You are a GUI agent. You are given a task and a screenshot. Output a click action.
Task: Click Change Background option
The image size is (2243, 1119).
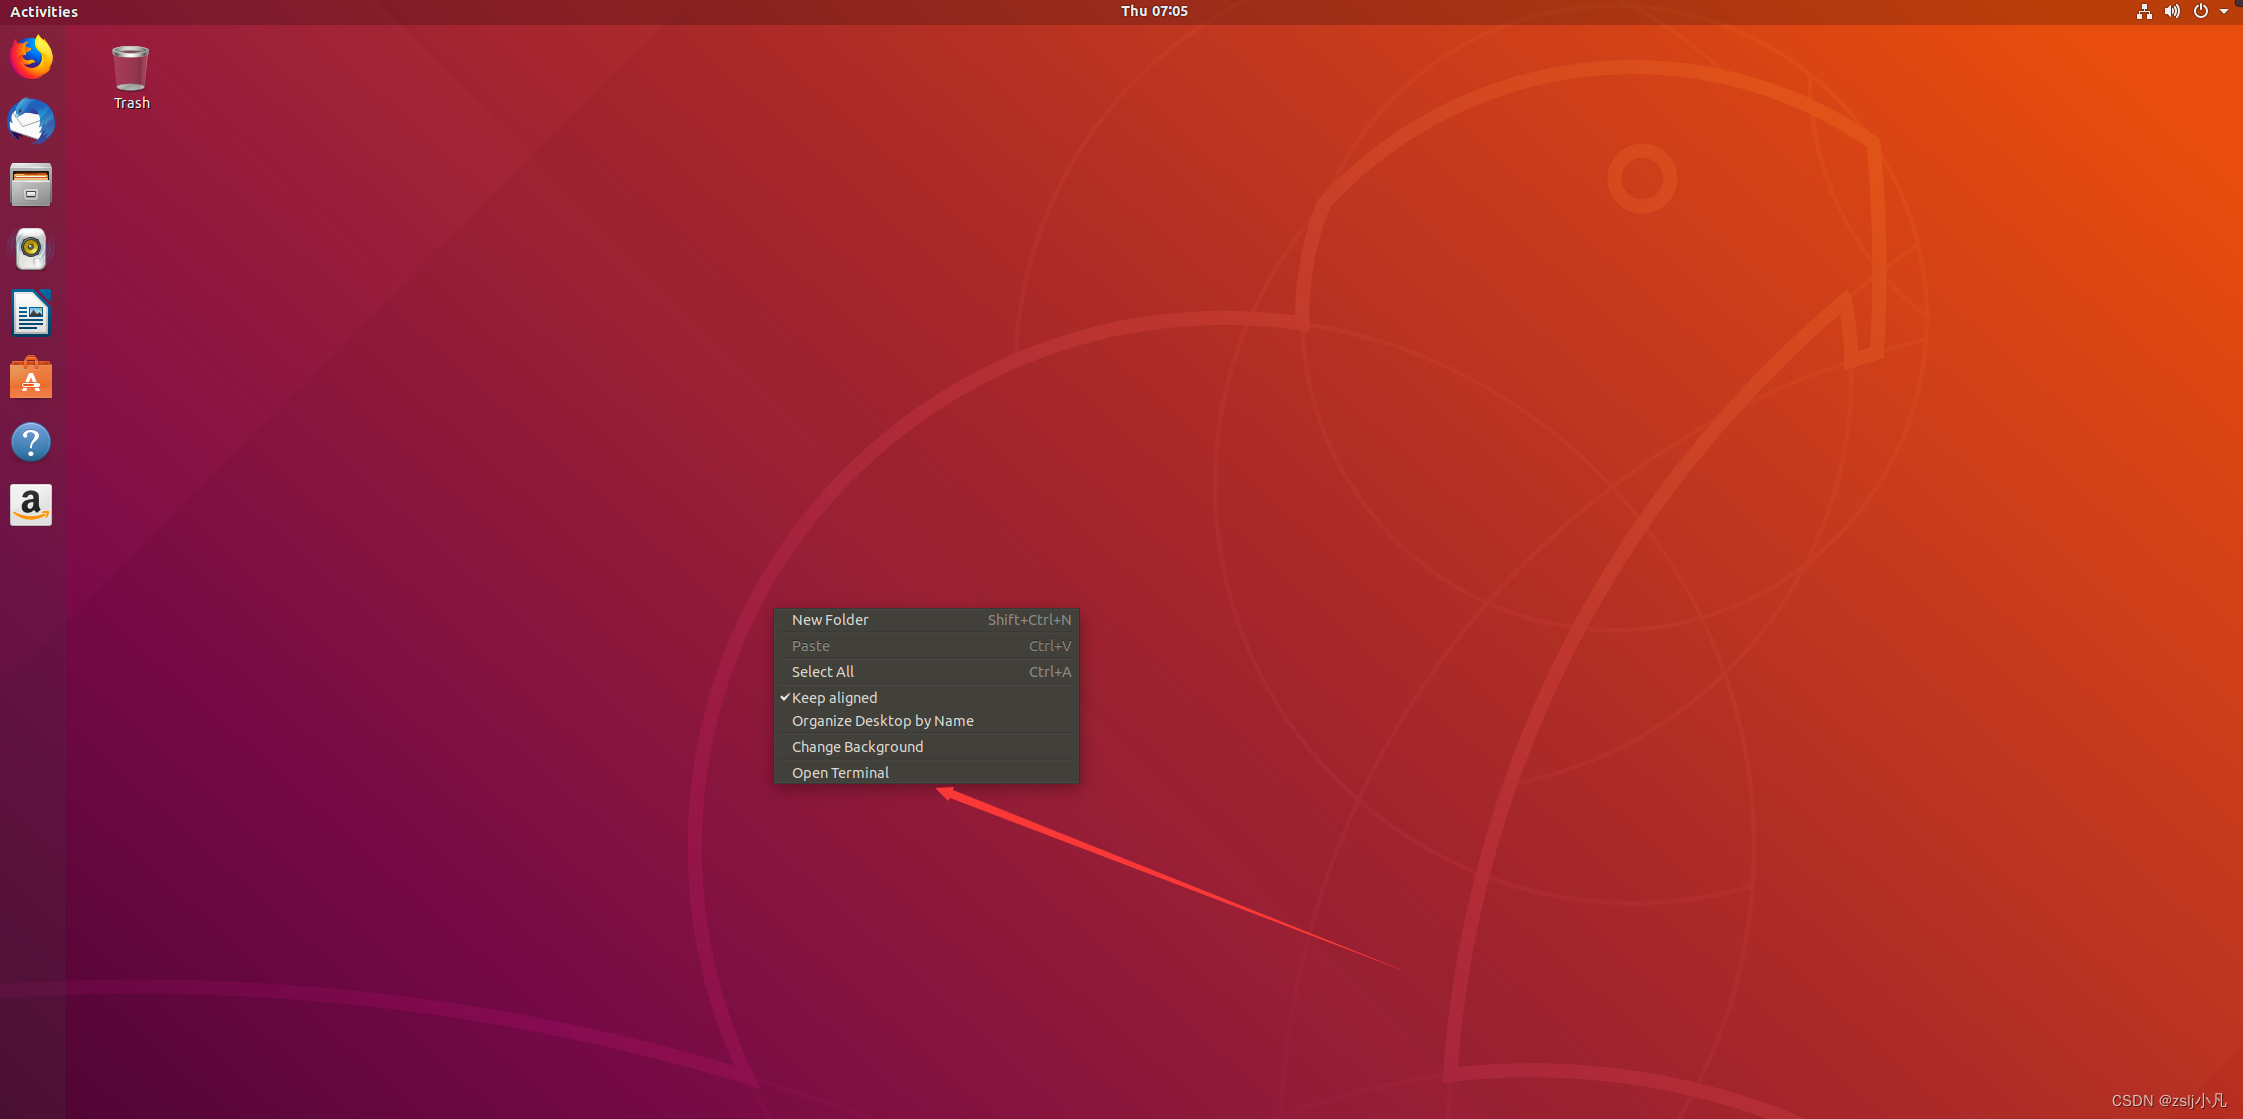pyautogui.click(x=857, y=746)
